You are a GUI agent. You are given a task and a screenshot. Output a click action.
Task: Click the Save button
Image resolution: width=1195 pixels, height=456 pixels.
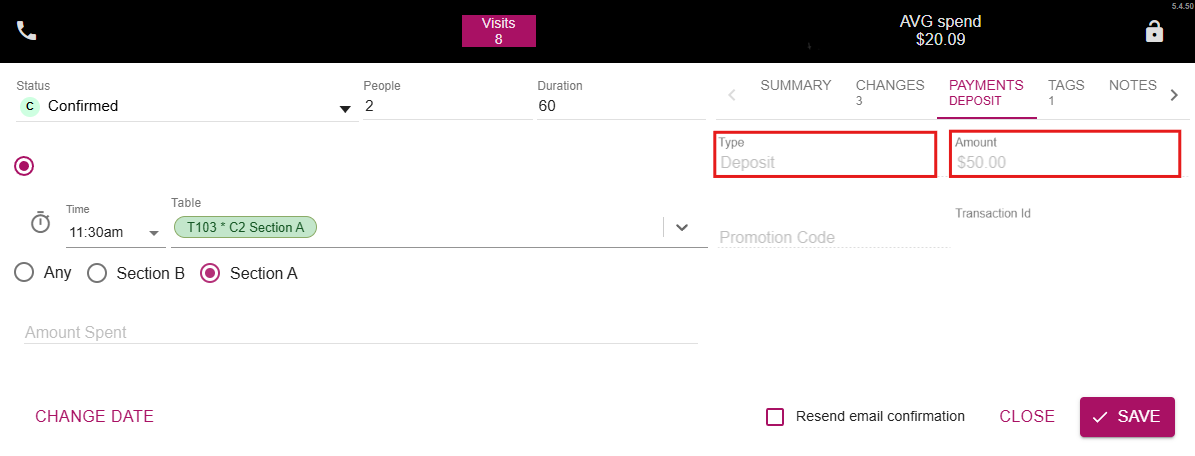[1127, 417]
